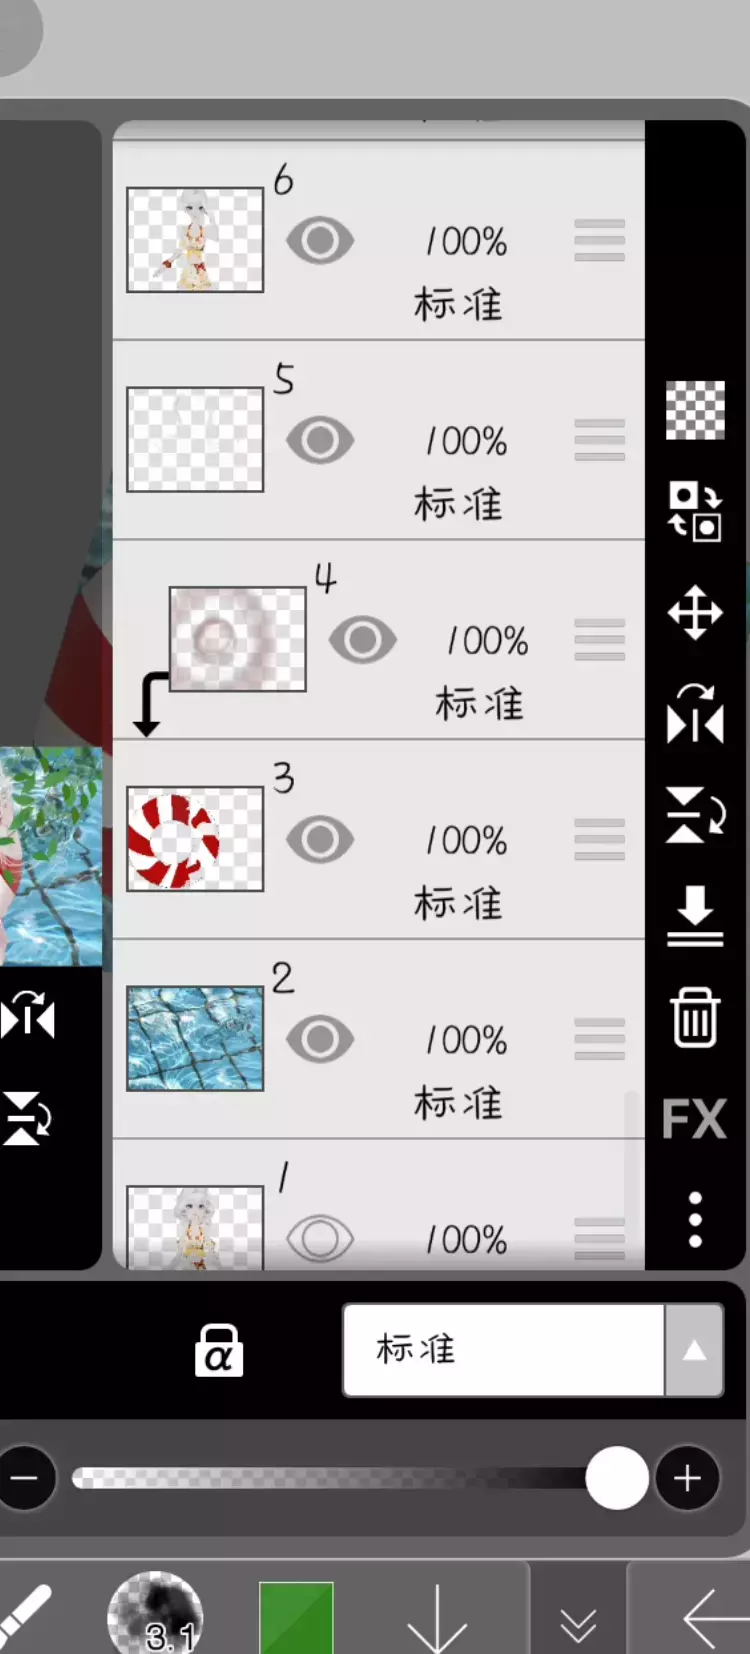The image size is (750, 1654).
Task: Hide layer 6 with its eye icon
Action: [x=320, y=241]
